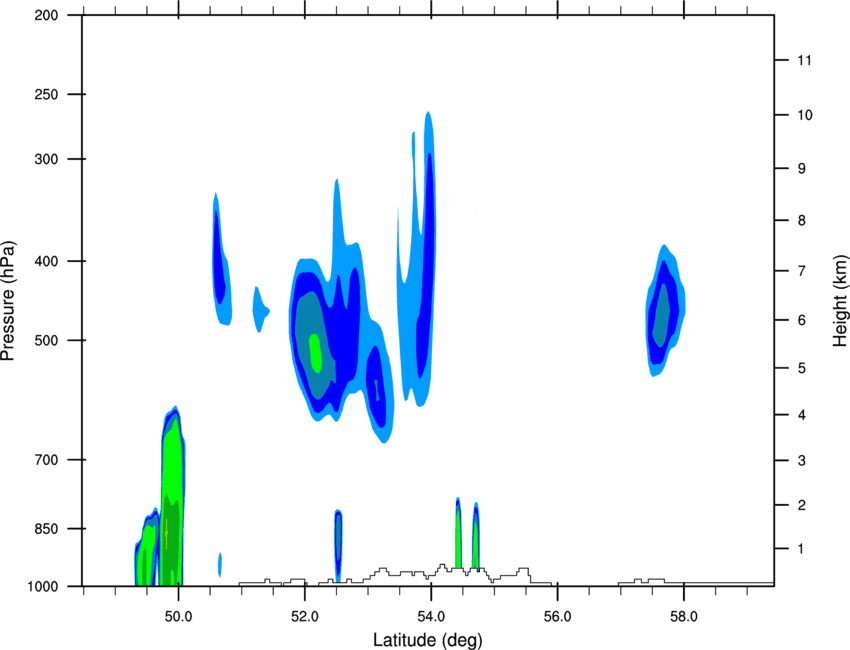
Task: Click the 54.0 latitude tick label
Action: tap(431, 617)
